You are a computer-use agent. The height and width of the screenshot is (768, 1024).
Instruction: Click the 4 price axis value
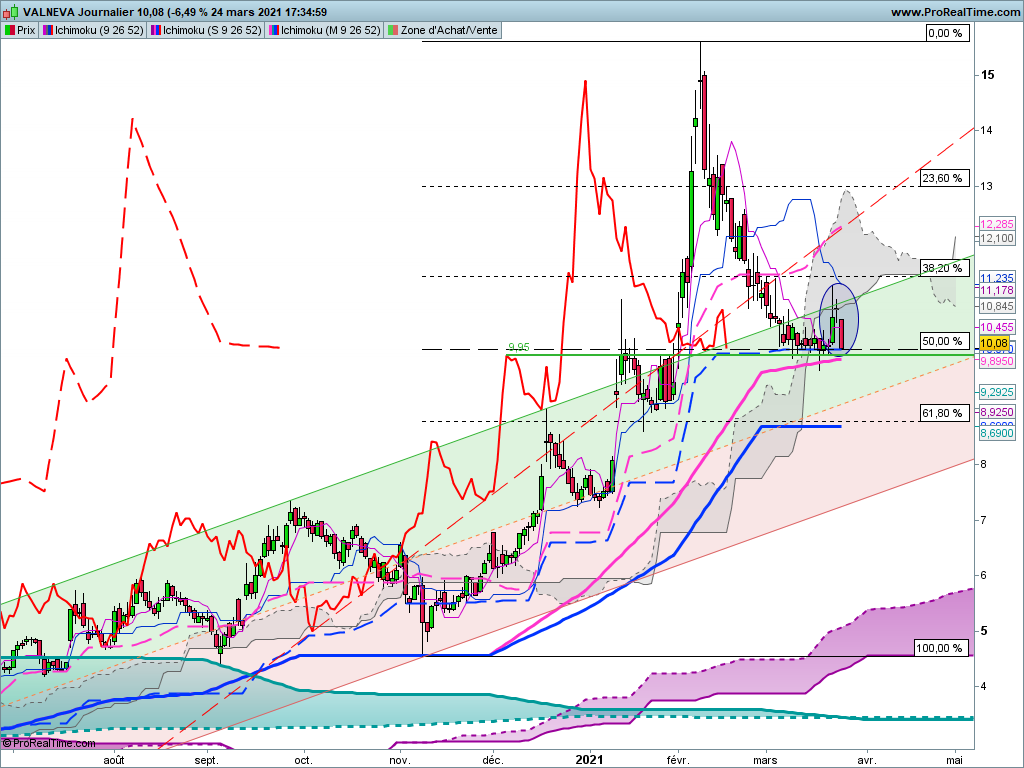(983, 686)
